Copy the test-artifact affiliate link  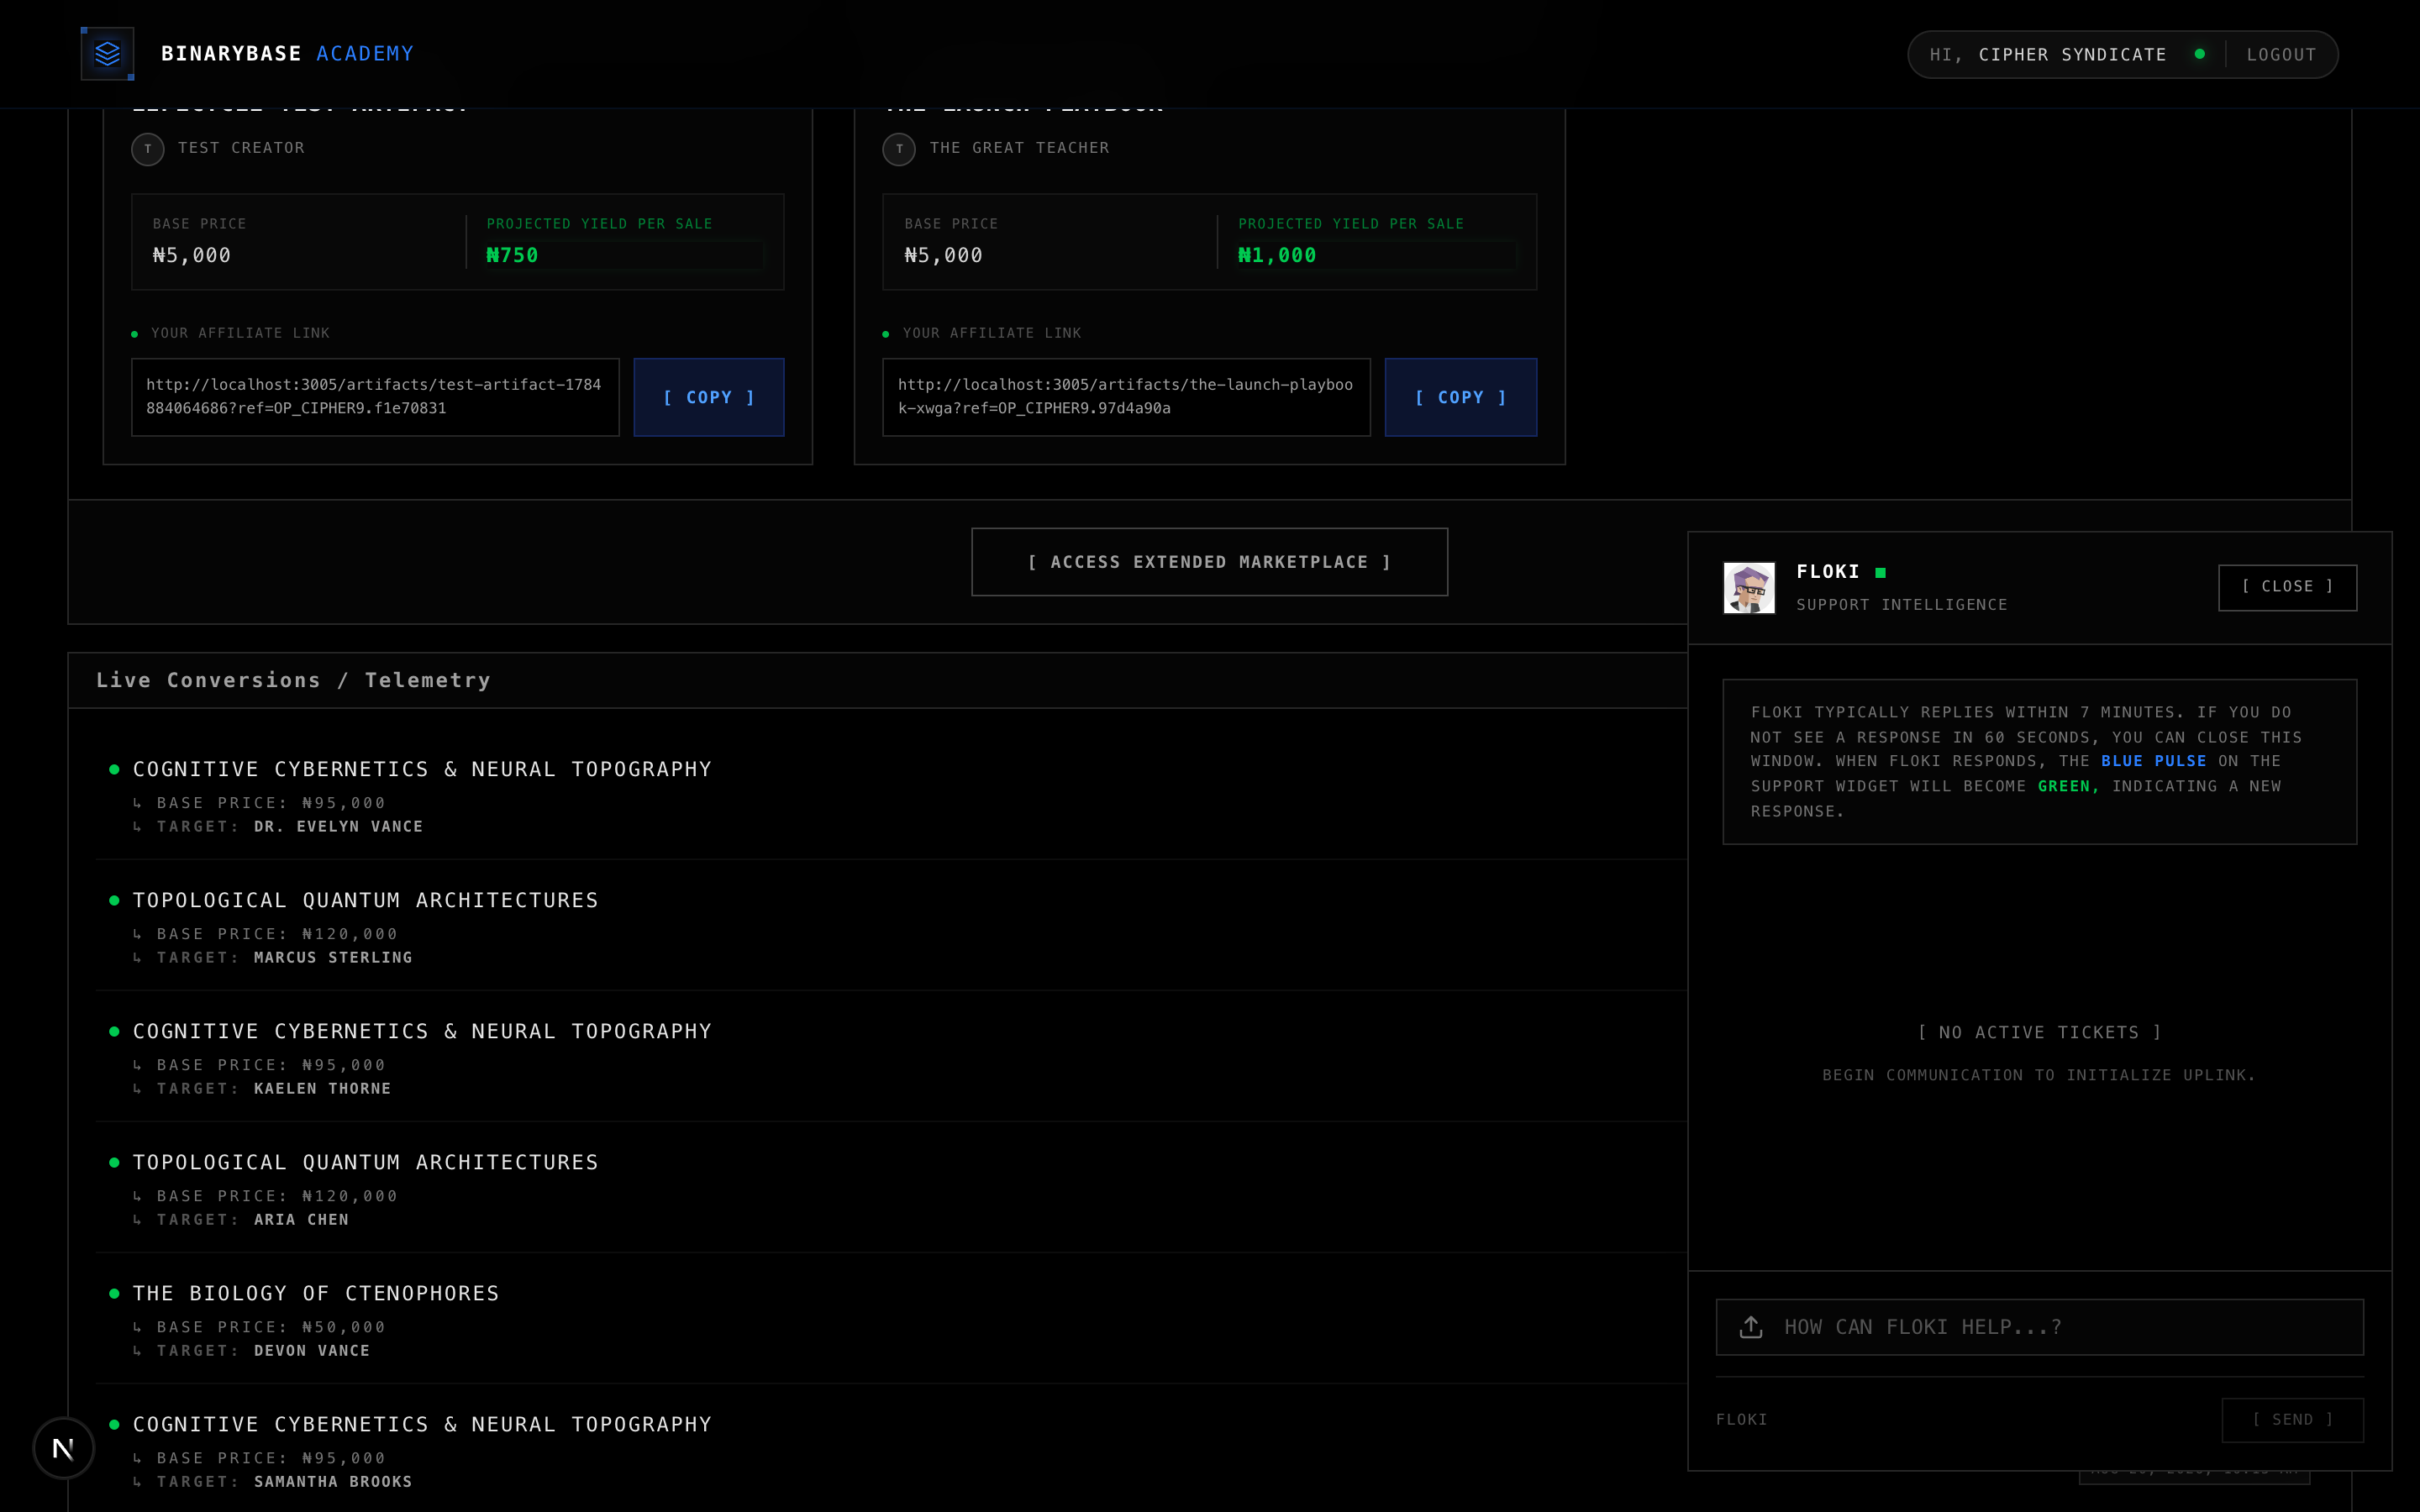709,397
